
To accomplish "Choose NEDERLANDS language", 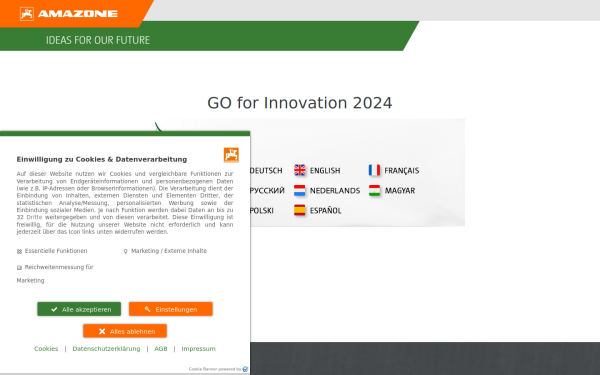I will [x=335, y=191].
